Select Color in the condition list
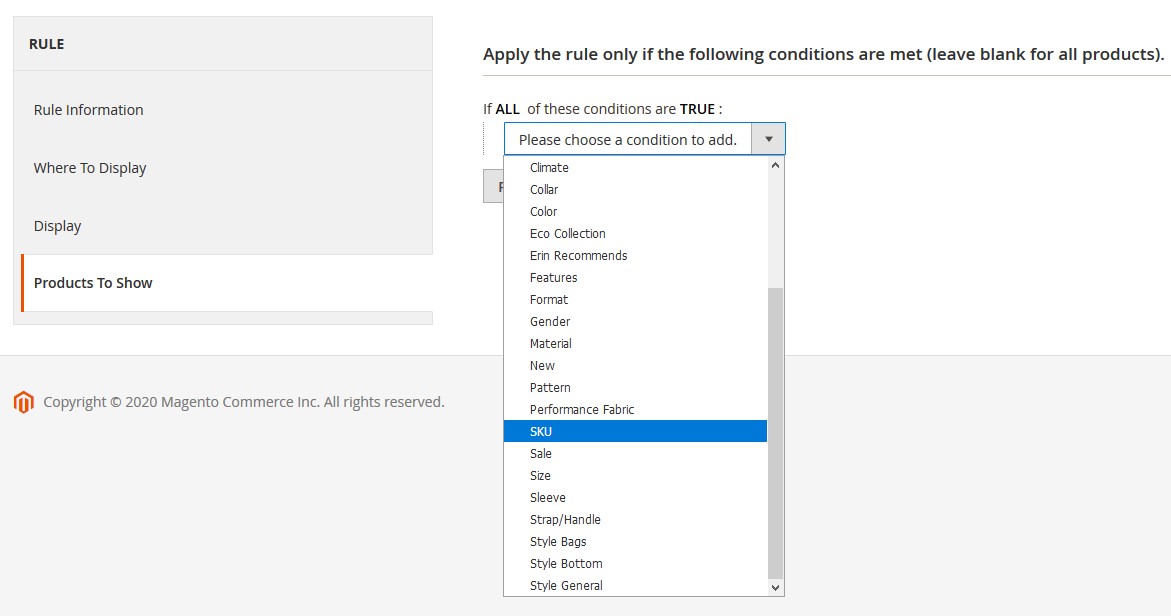The height and width of the screenshot is (616, 1171). [544, 212]
